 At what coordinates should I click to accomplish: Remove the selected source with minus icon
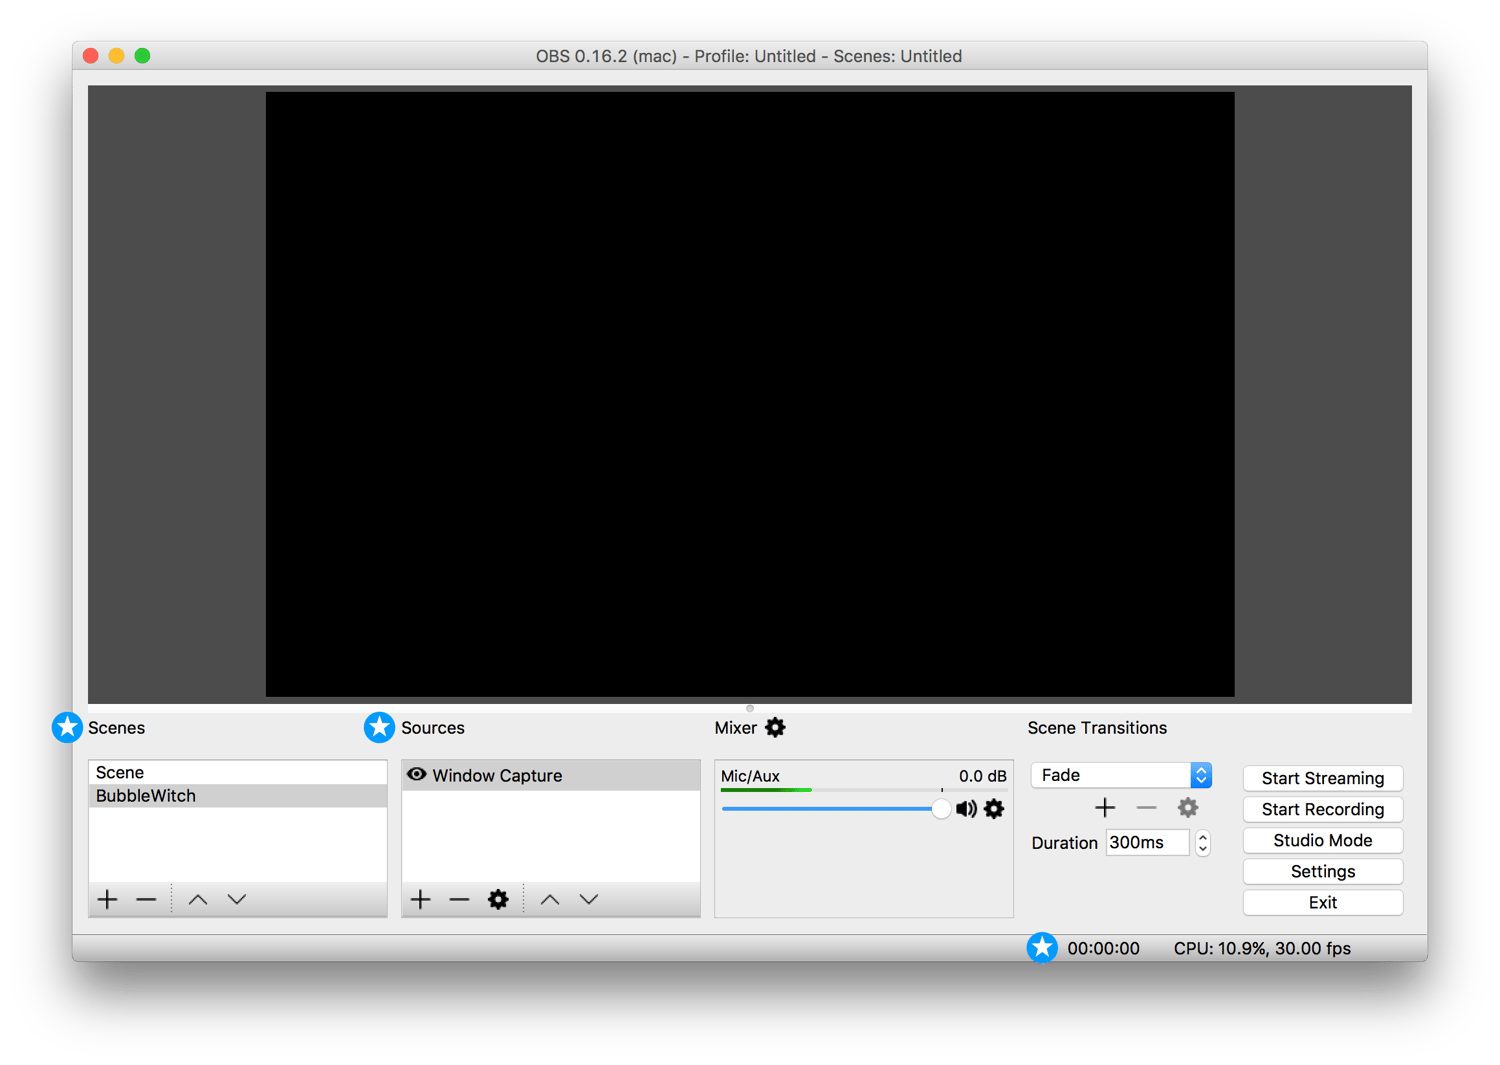[x=459, y=899]
